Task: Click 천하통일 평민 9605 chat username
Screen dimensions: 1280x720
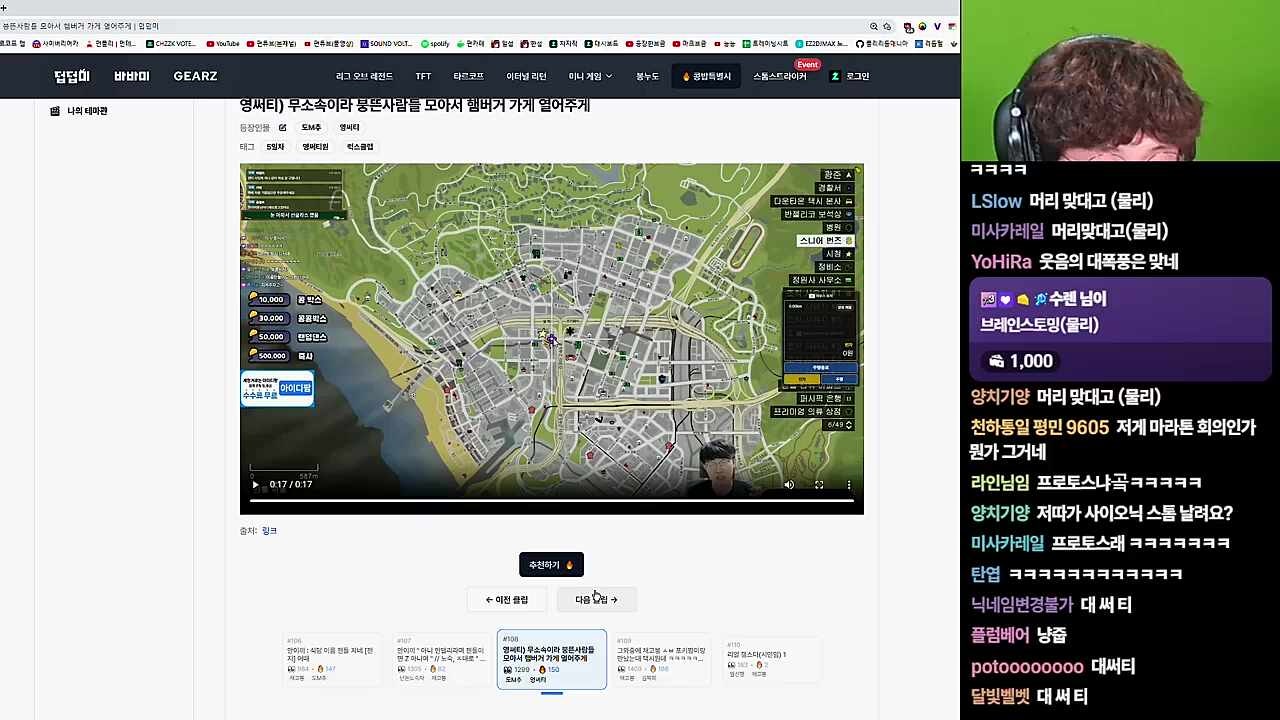Action: point(1040,427)
